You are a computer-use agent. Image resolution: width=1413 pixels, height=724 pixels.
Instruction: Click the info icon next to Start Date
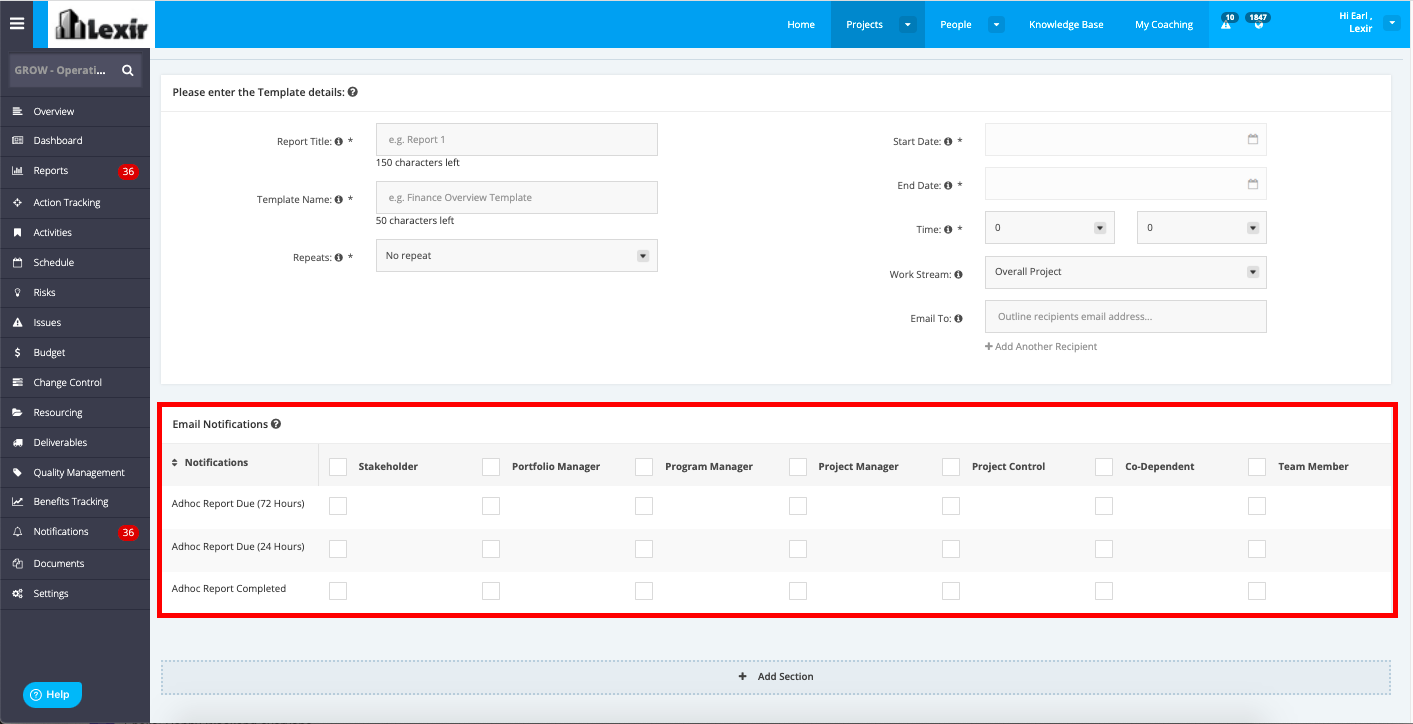tap(948, 142)
